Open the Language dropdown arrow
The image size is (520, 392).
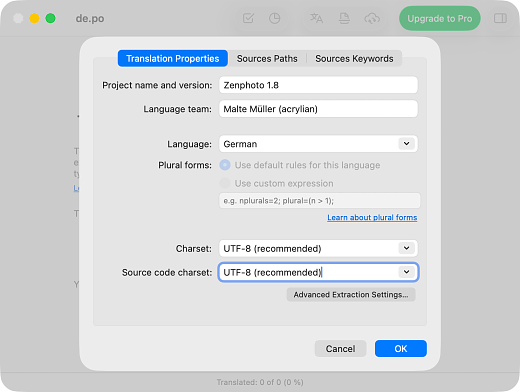point(406,144)
